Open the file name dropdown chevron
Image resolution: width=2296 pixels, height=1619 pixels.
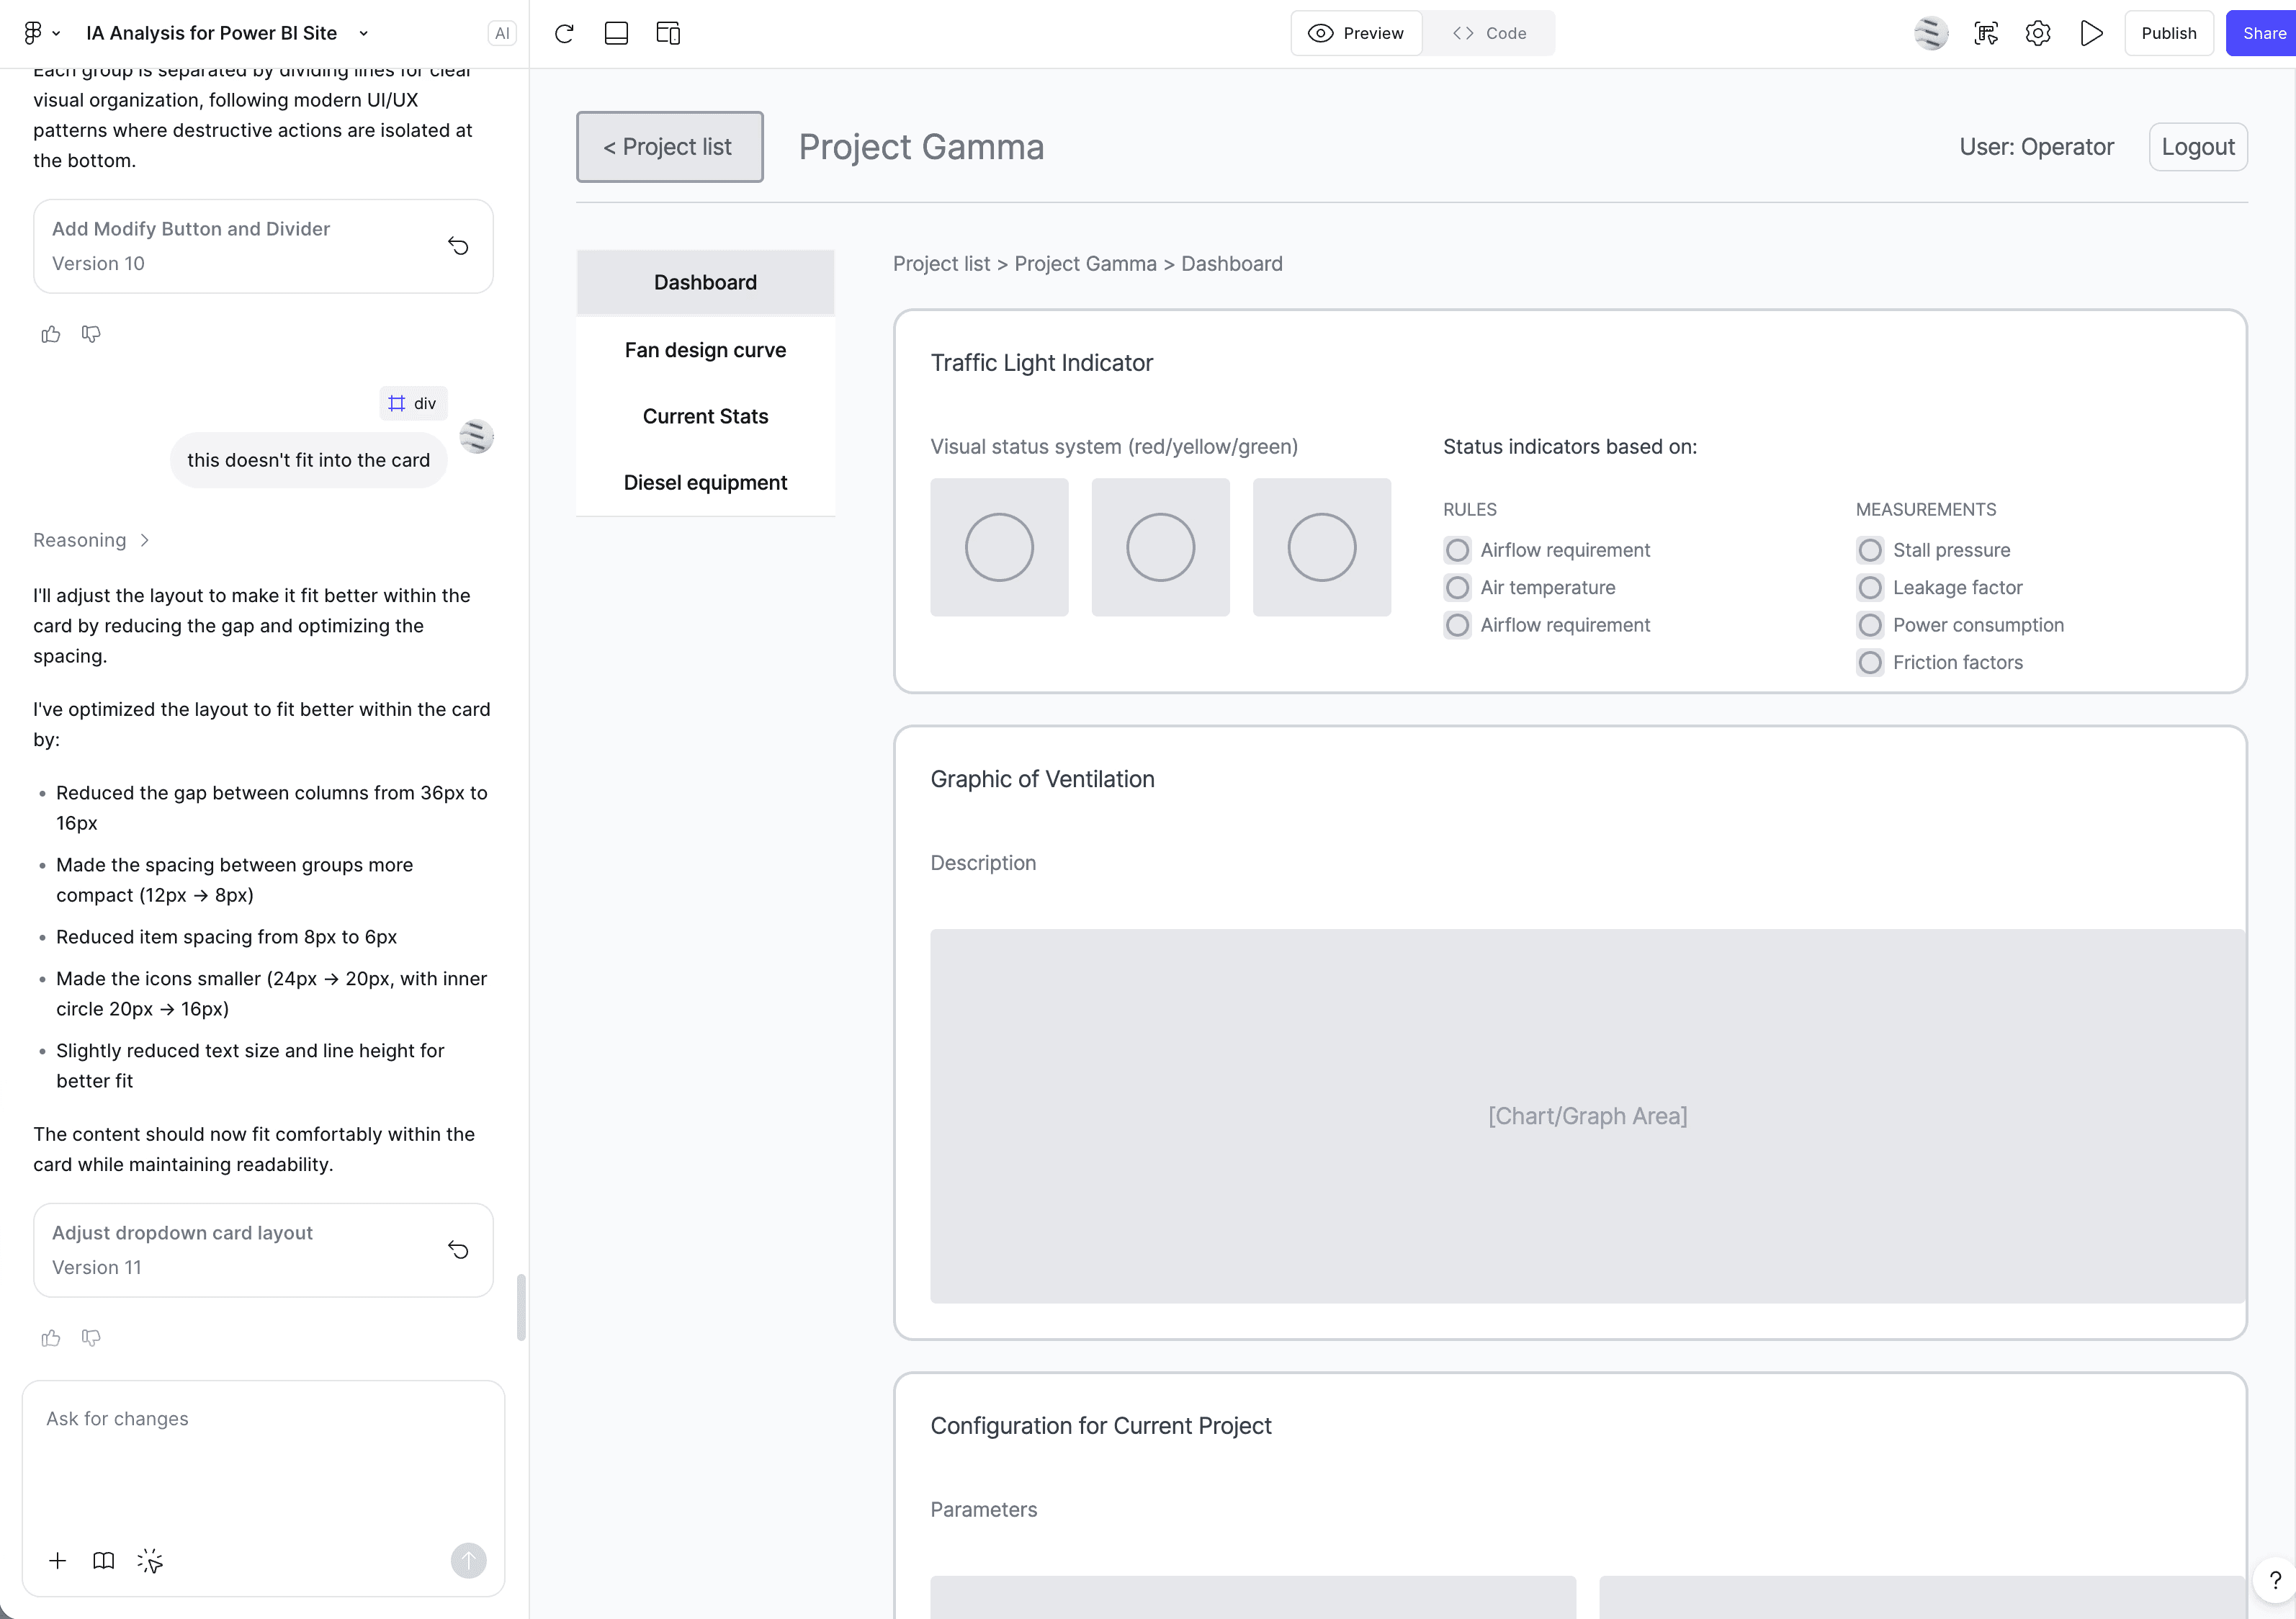pos(363,33)
